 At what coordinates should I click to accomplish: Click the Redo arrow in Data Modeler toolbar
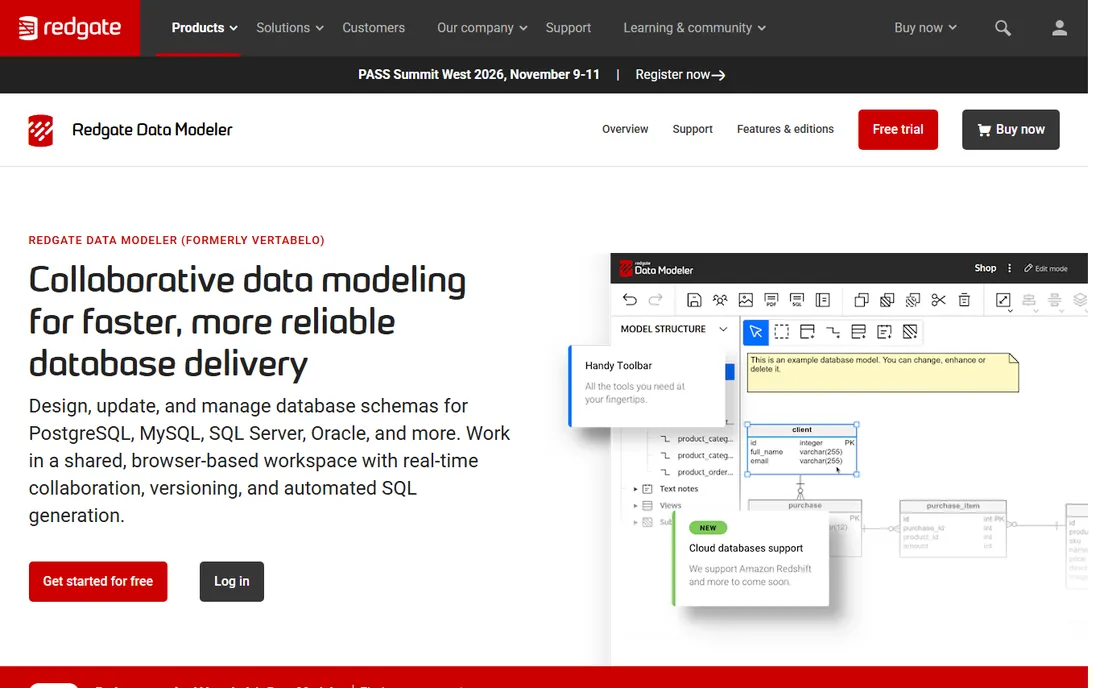click(x=655, y=300)
